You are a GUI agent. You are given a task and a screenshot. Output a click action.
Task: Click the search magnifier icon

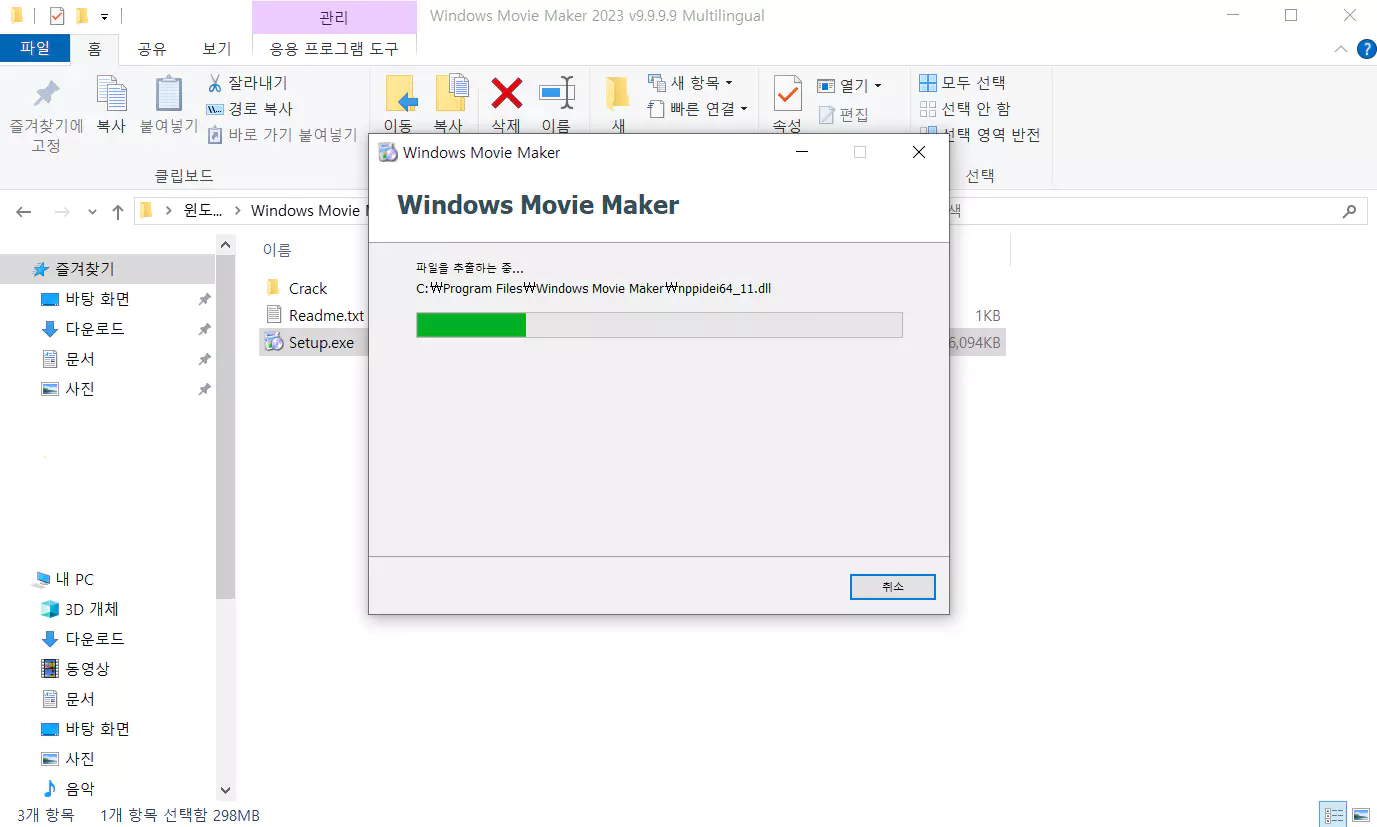point(1349,212)
